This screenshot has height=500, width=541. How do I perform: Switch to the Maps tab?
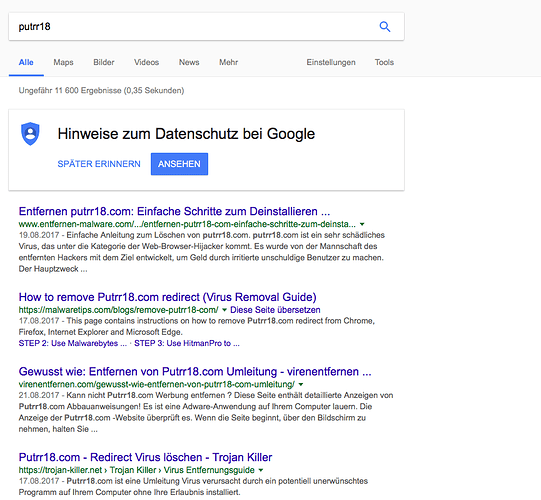[63, 62]
